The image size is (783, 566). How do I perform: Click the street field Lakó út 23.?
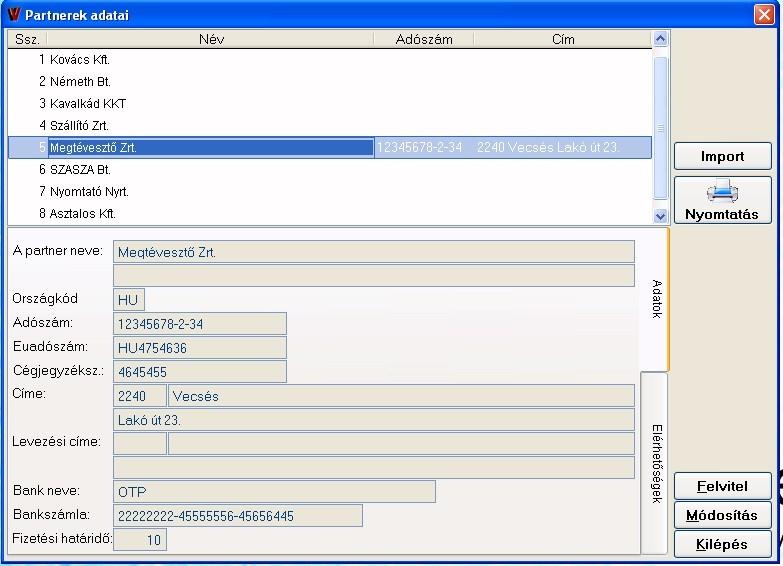point(374,420)
